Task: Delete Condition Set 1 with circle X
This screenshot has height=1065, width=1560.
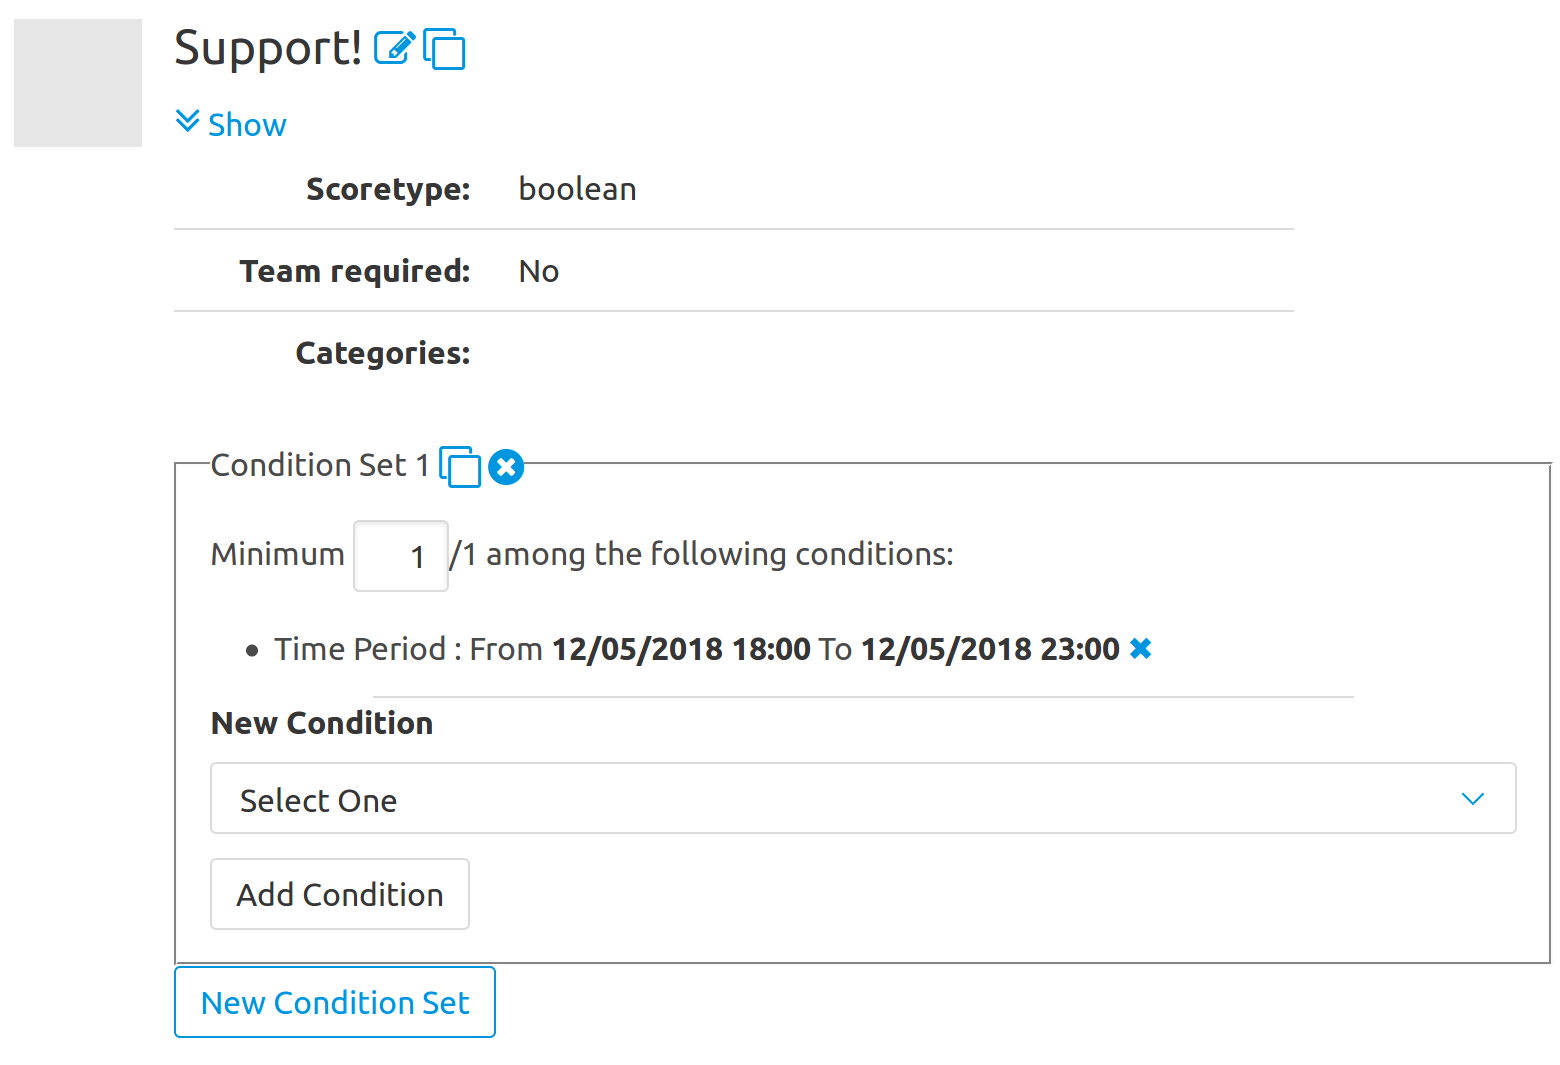Action: point(506,467)
